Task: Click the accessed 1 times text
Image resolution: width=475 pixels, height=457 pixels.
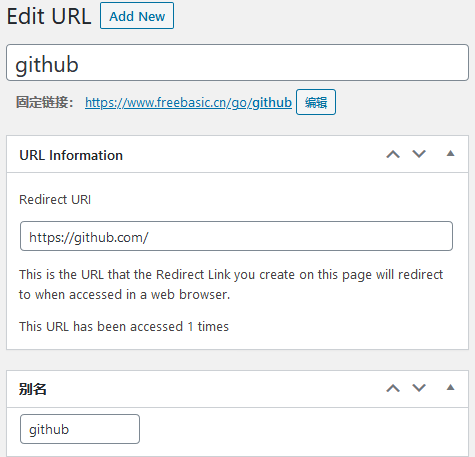Action: (124, 326)
